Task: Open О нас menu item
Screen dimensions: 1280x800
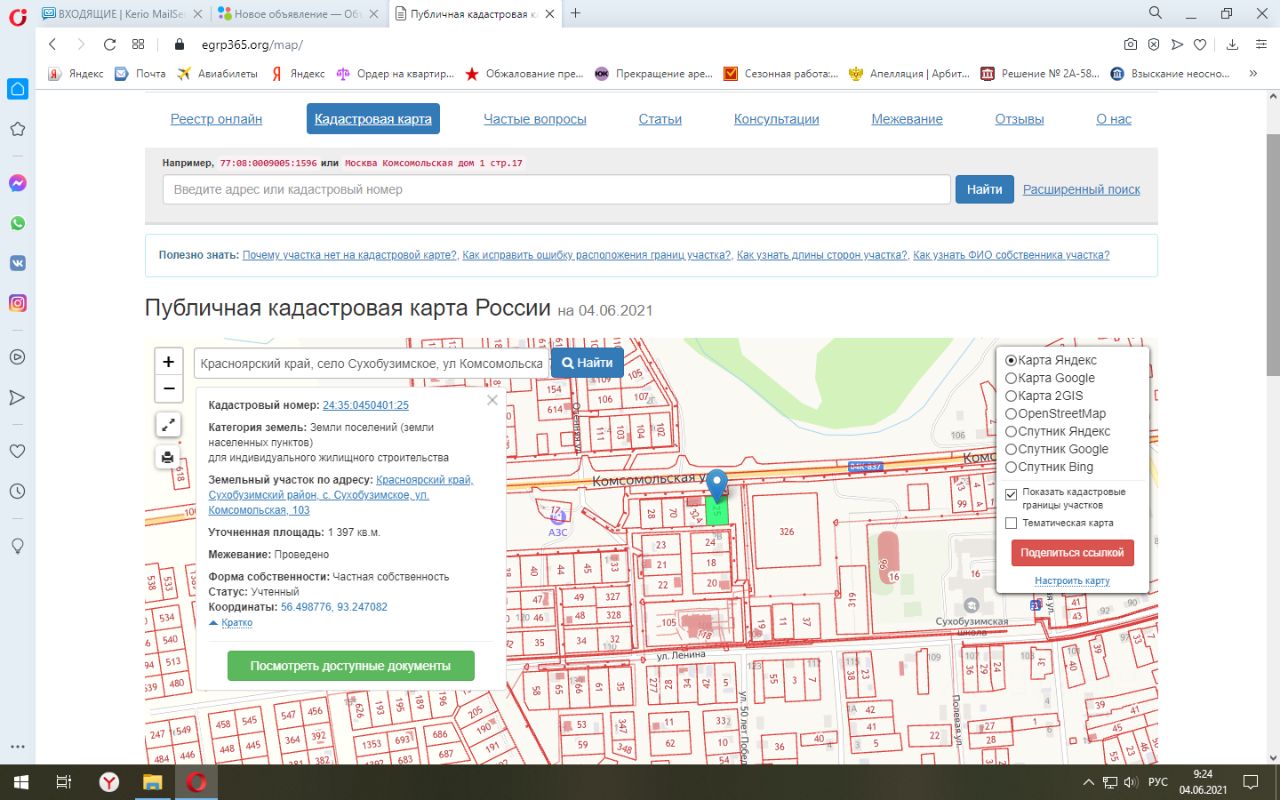Action: pyautogui.click(x=1114, y=119)
